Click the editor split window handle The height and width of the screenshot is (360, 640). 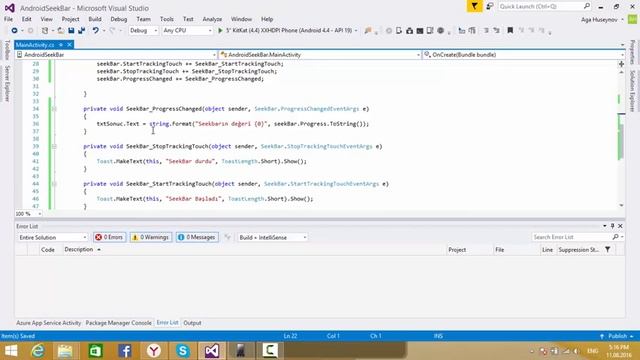(x=621, y=64)
